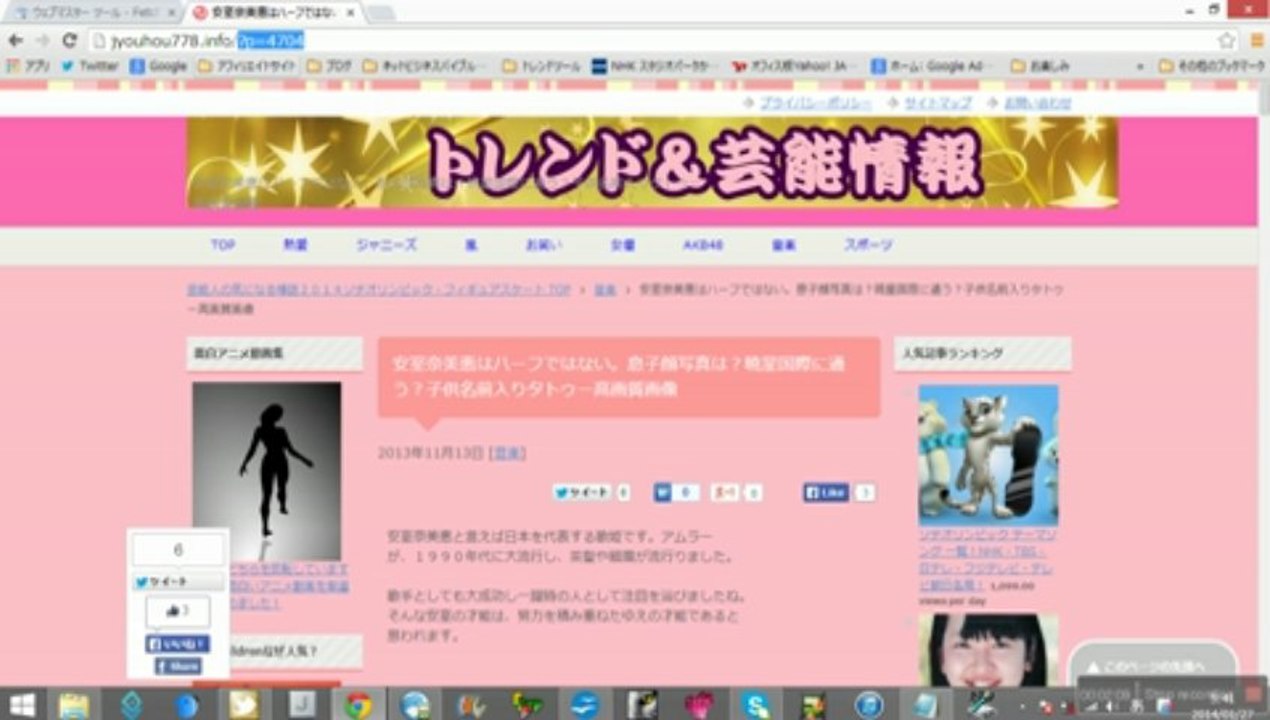The height and width of the screenshot is (720, 1270).
Task: Open Google Chrome from the taskbar
Action: [x=358, y=705]
